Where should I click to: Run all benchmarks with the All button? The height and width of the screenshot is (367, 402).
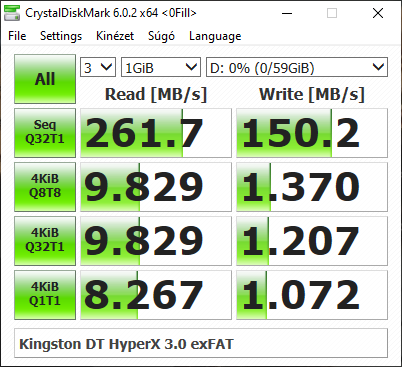45,79
